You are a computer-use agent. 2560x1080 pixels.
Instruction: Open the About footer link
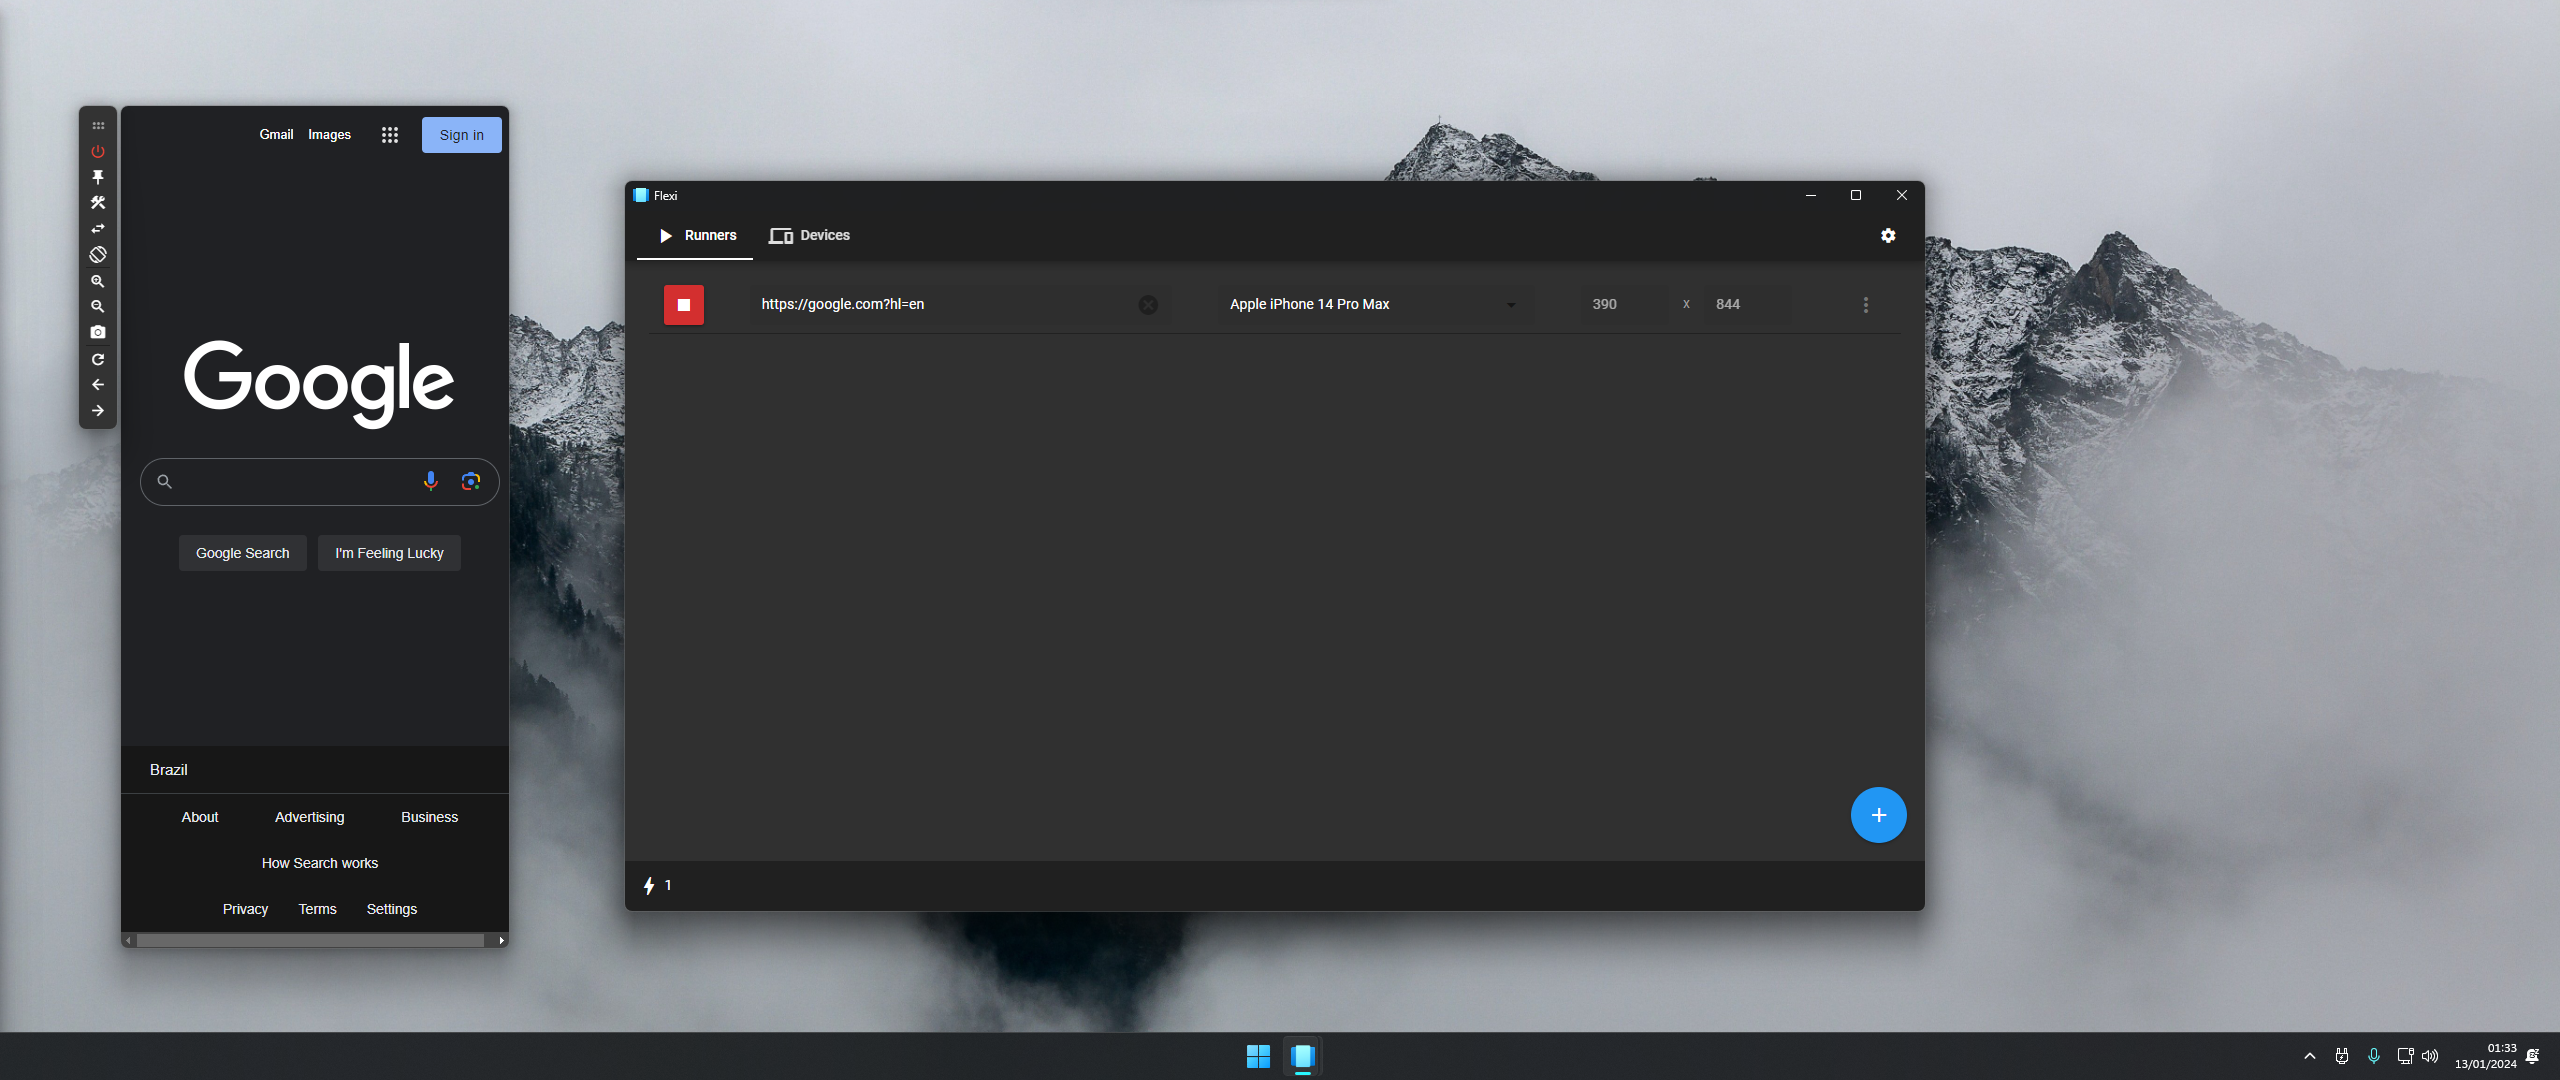click(x=200, y=817)
